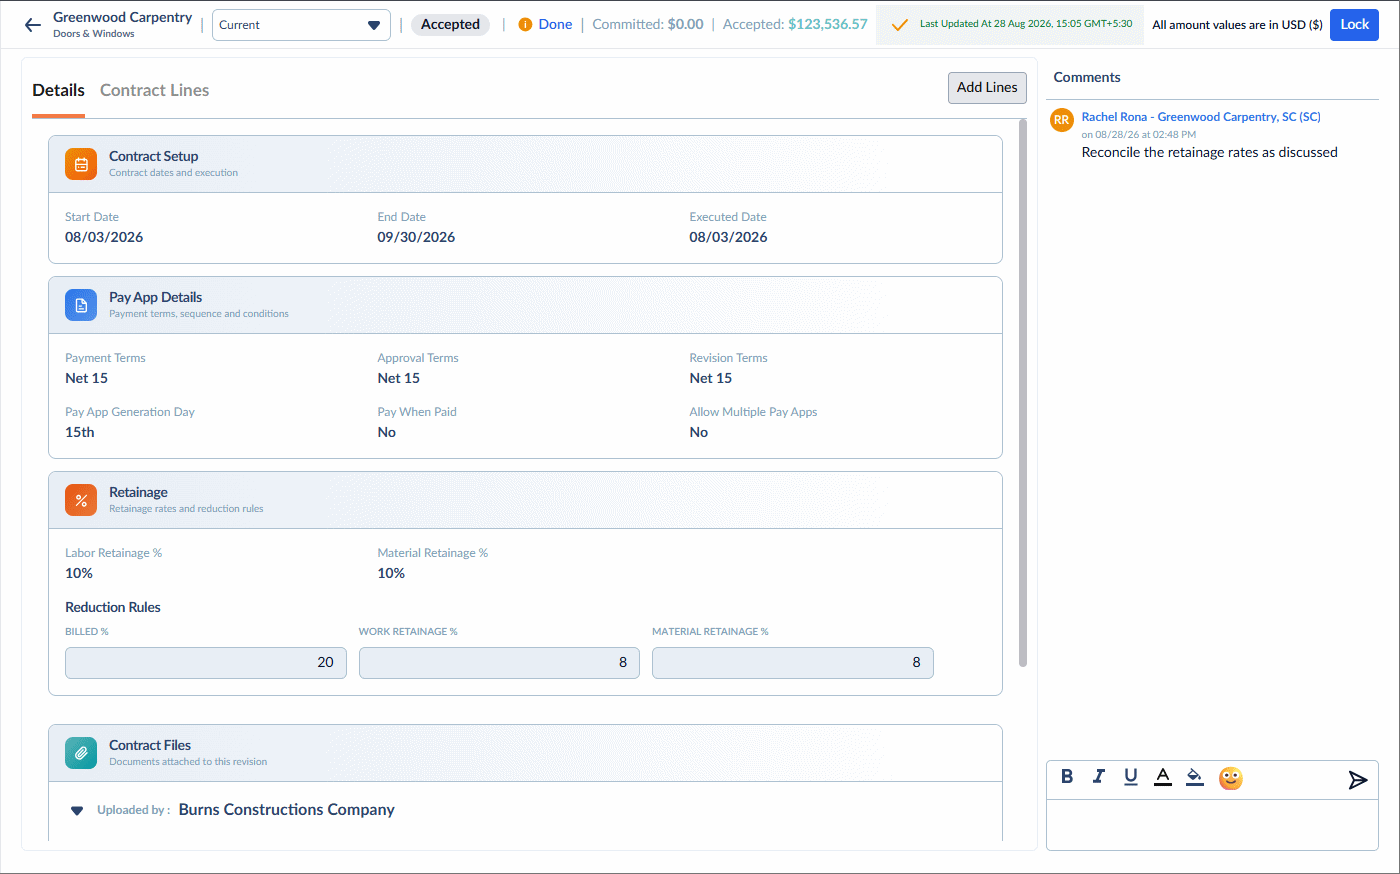Viewport: 1400px width, 874px height.
Task: Collapse the Uploaded by Burns Constructions section
Action: pos(77,810)
